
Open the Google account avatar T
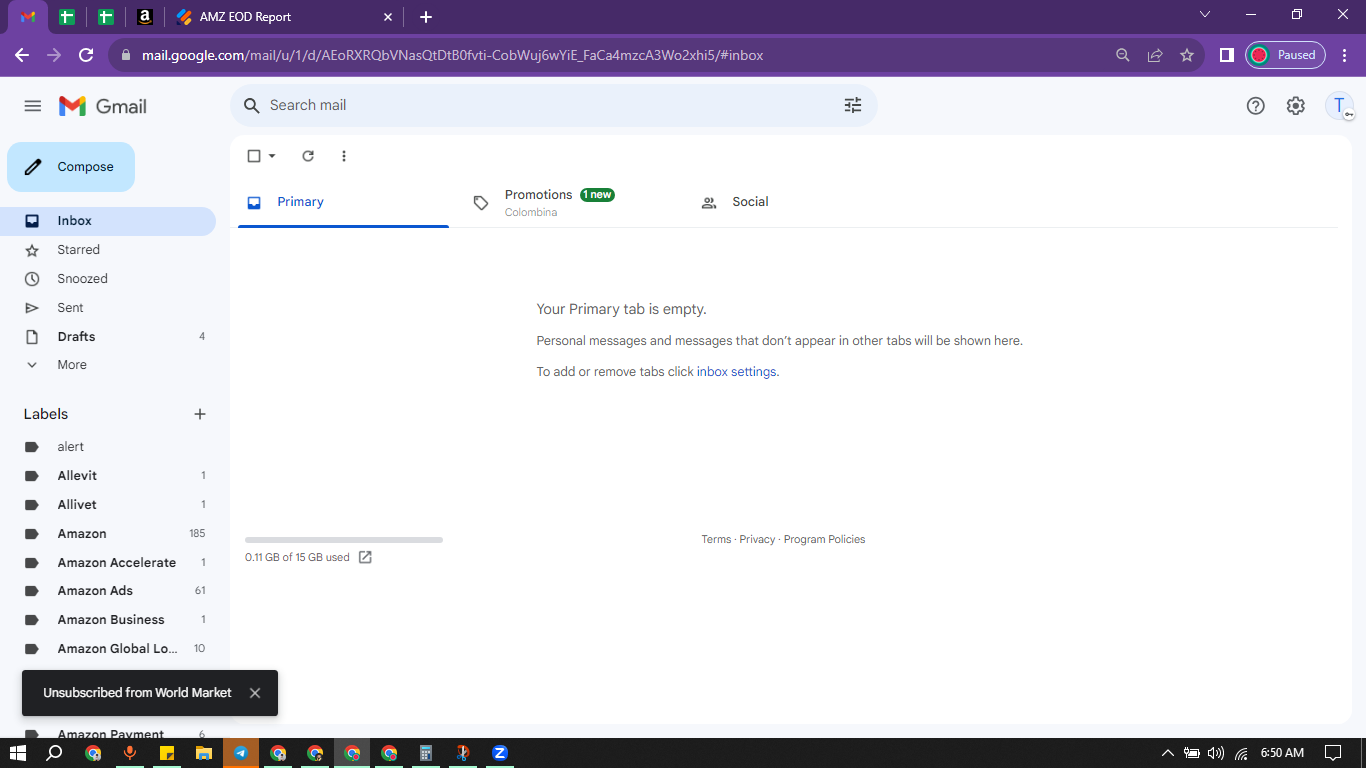1339,106
